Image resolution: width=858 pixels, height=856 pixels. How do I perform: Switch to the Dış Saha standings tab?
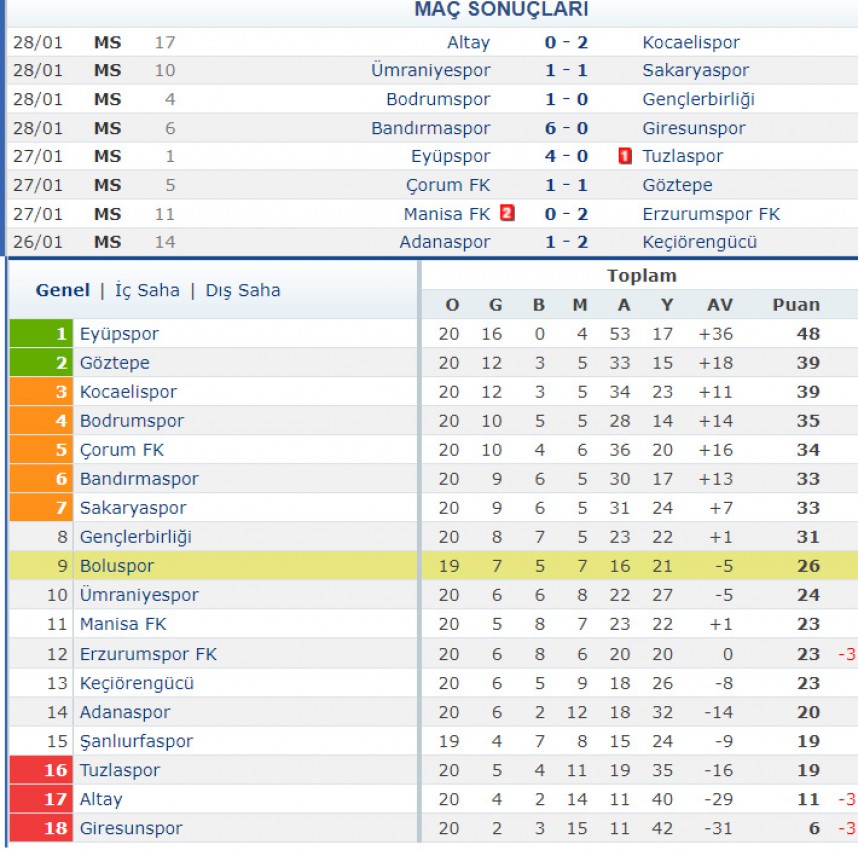[242, 290]
